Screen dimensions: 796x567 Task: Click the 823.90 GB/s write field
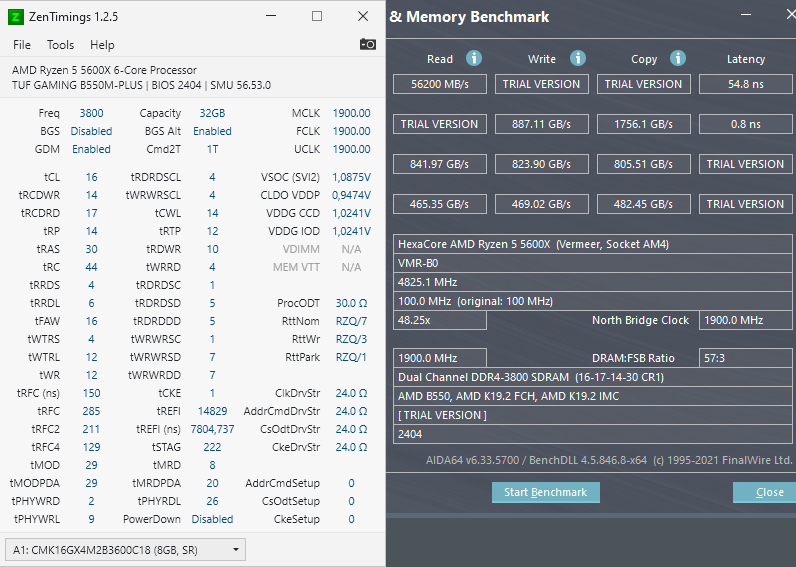(542, 164)
